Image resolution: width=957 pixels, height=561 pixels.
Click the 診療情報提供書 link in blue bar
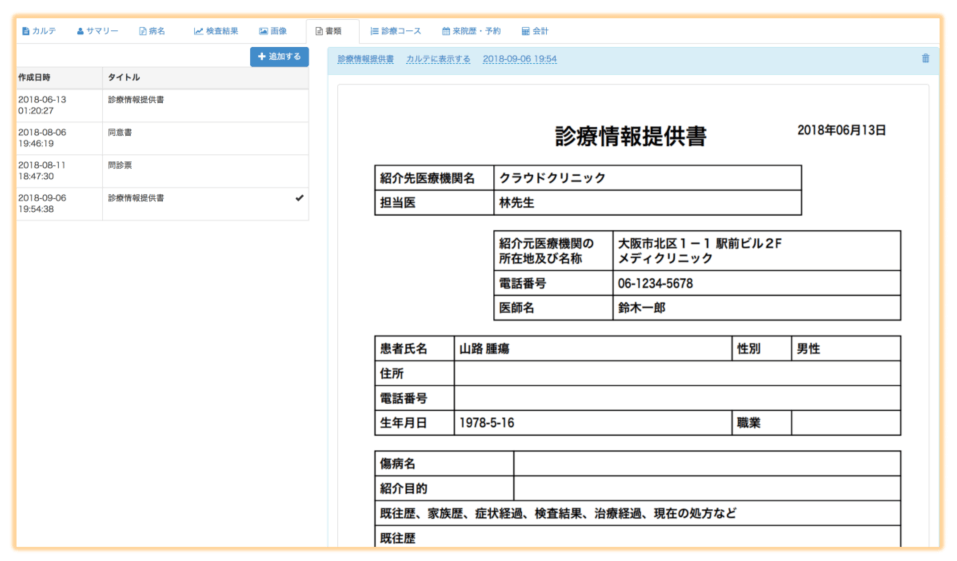[x=365, y=60]
